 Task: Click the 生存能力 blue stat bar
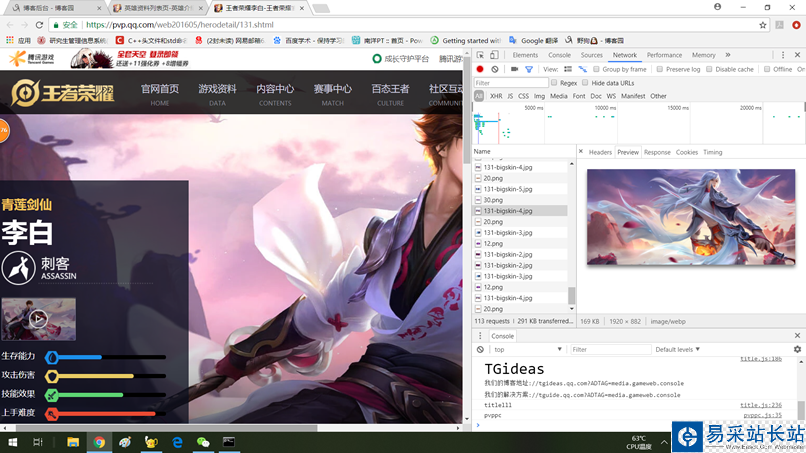point(105,357)
